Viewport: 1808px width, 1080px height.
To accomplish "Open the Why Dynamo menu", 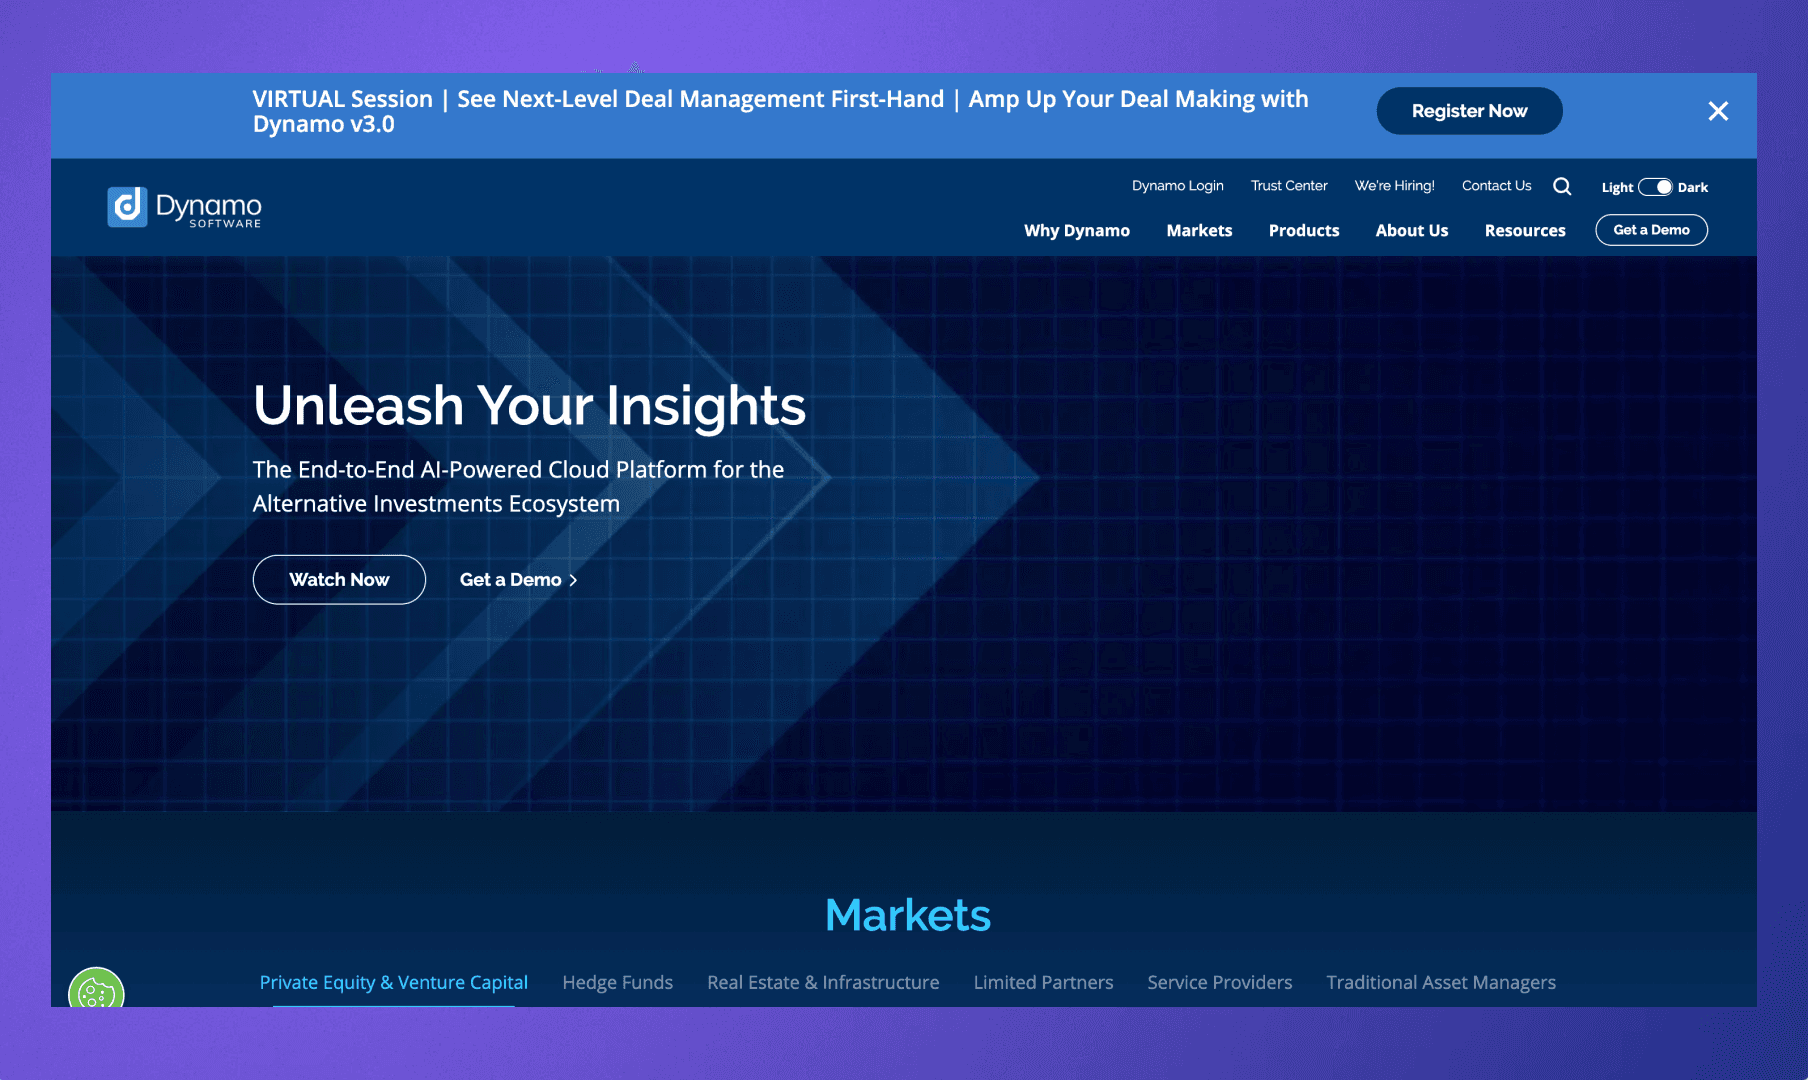I will (x=1077, y=230).
